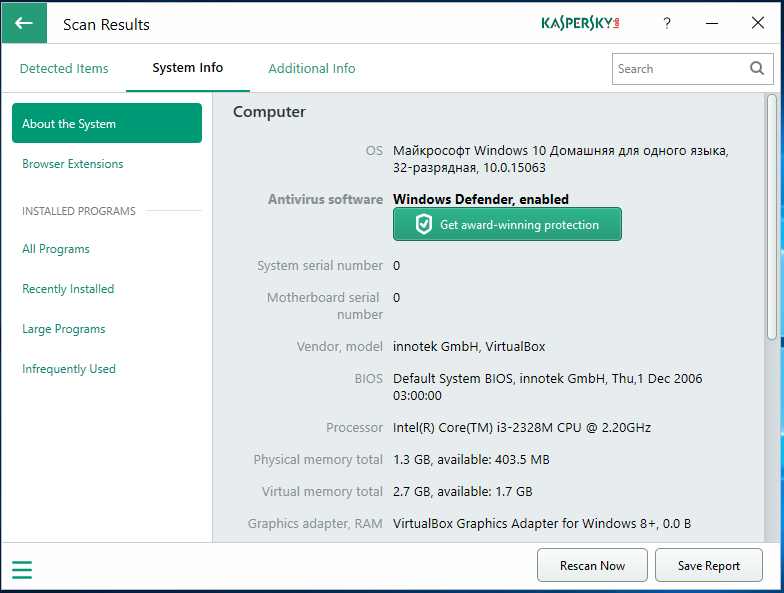This screenshot has width=784, height=593.
Task: View Recently Installed programs
Action: [68, 289]
